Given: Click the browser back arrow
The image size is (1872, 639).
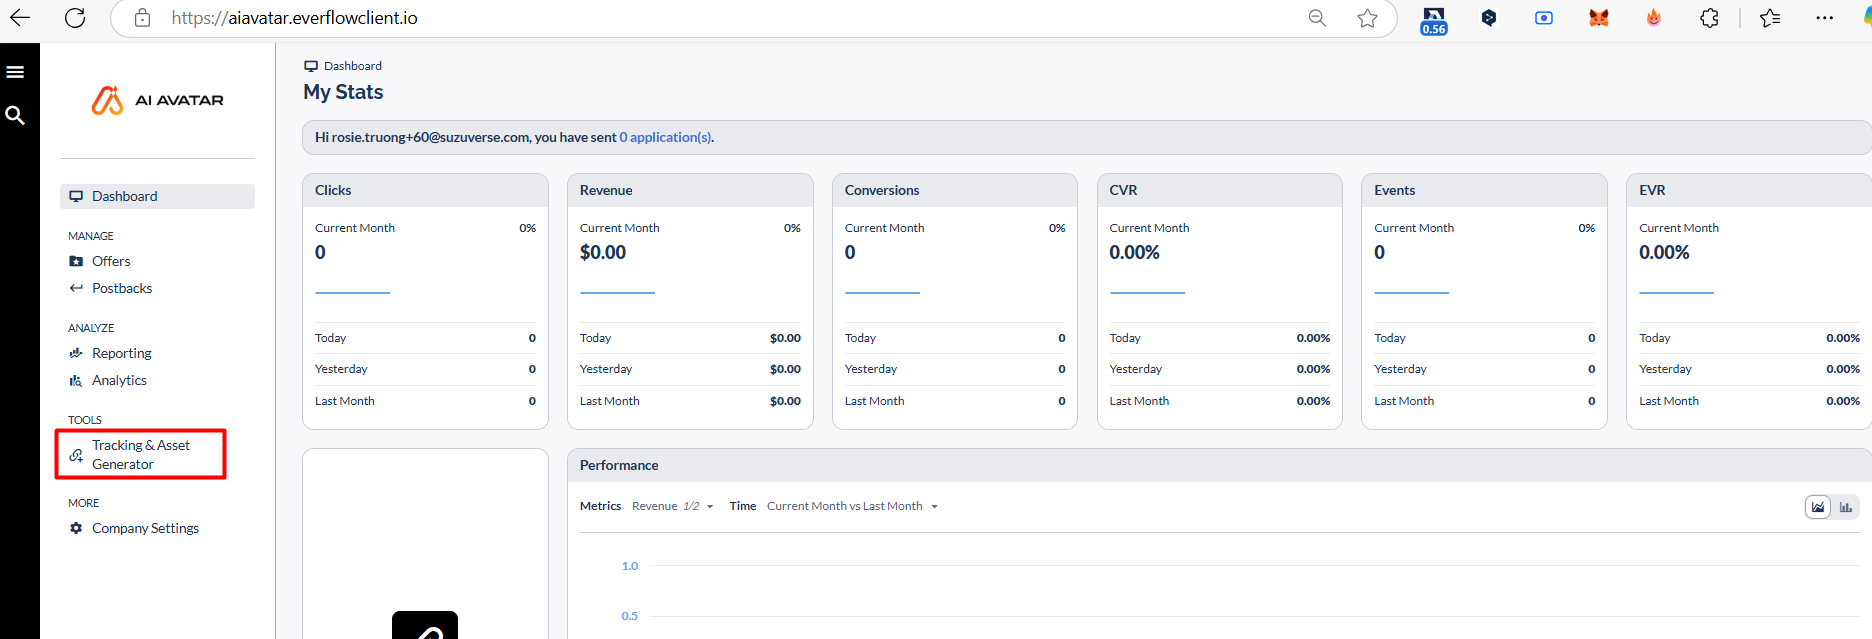Looking at the screenshot, I should [20, 18].
